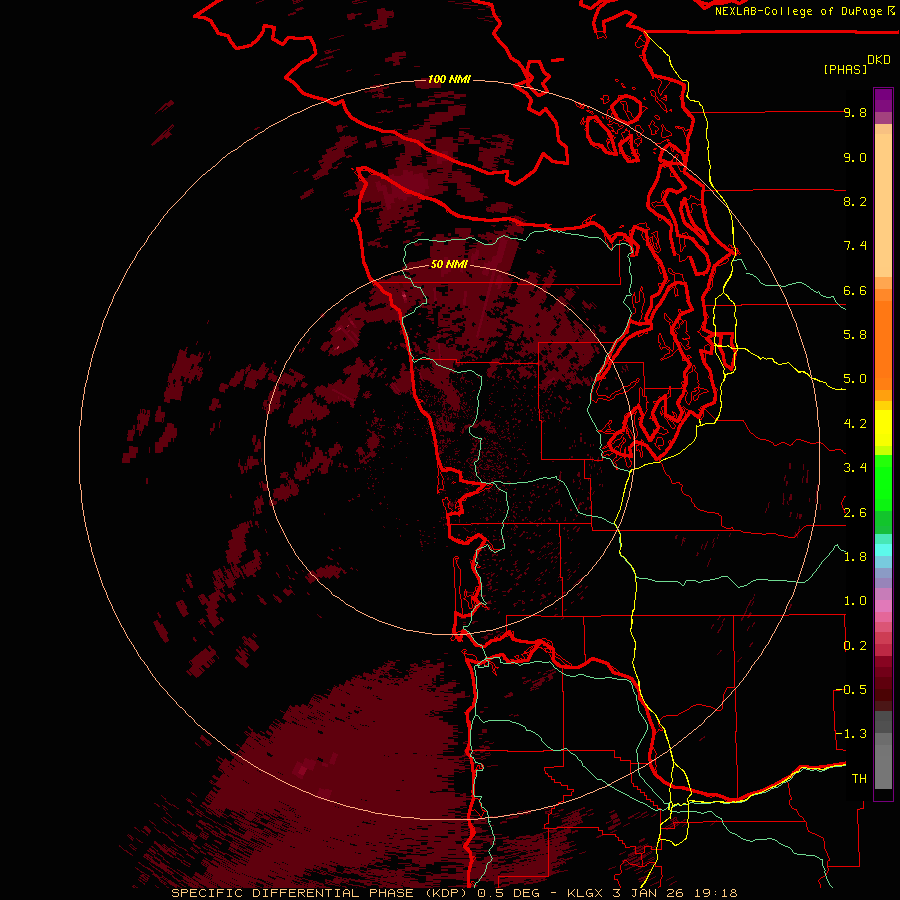Select the 4.2 scale value
Image resolution: width=900 pixels, height=900 pixels.
click(855, 424)
